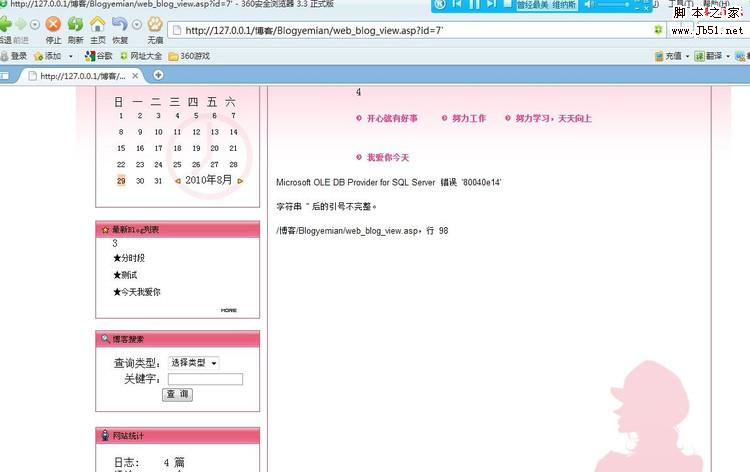Play previous track in music player
This screenshot has height=472, width=750.
tap(456, 4)
